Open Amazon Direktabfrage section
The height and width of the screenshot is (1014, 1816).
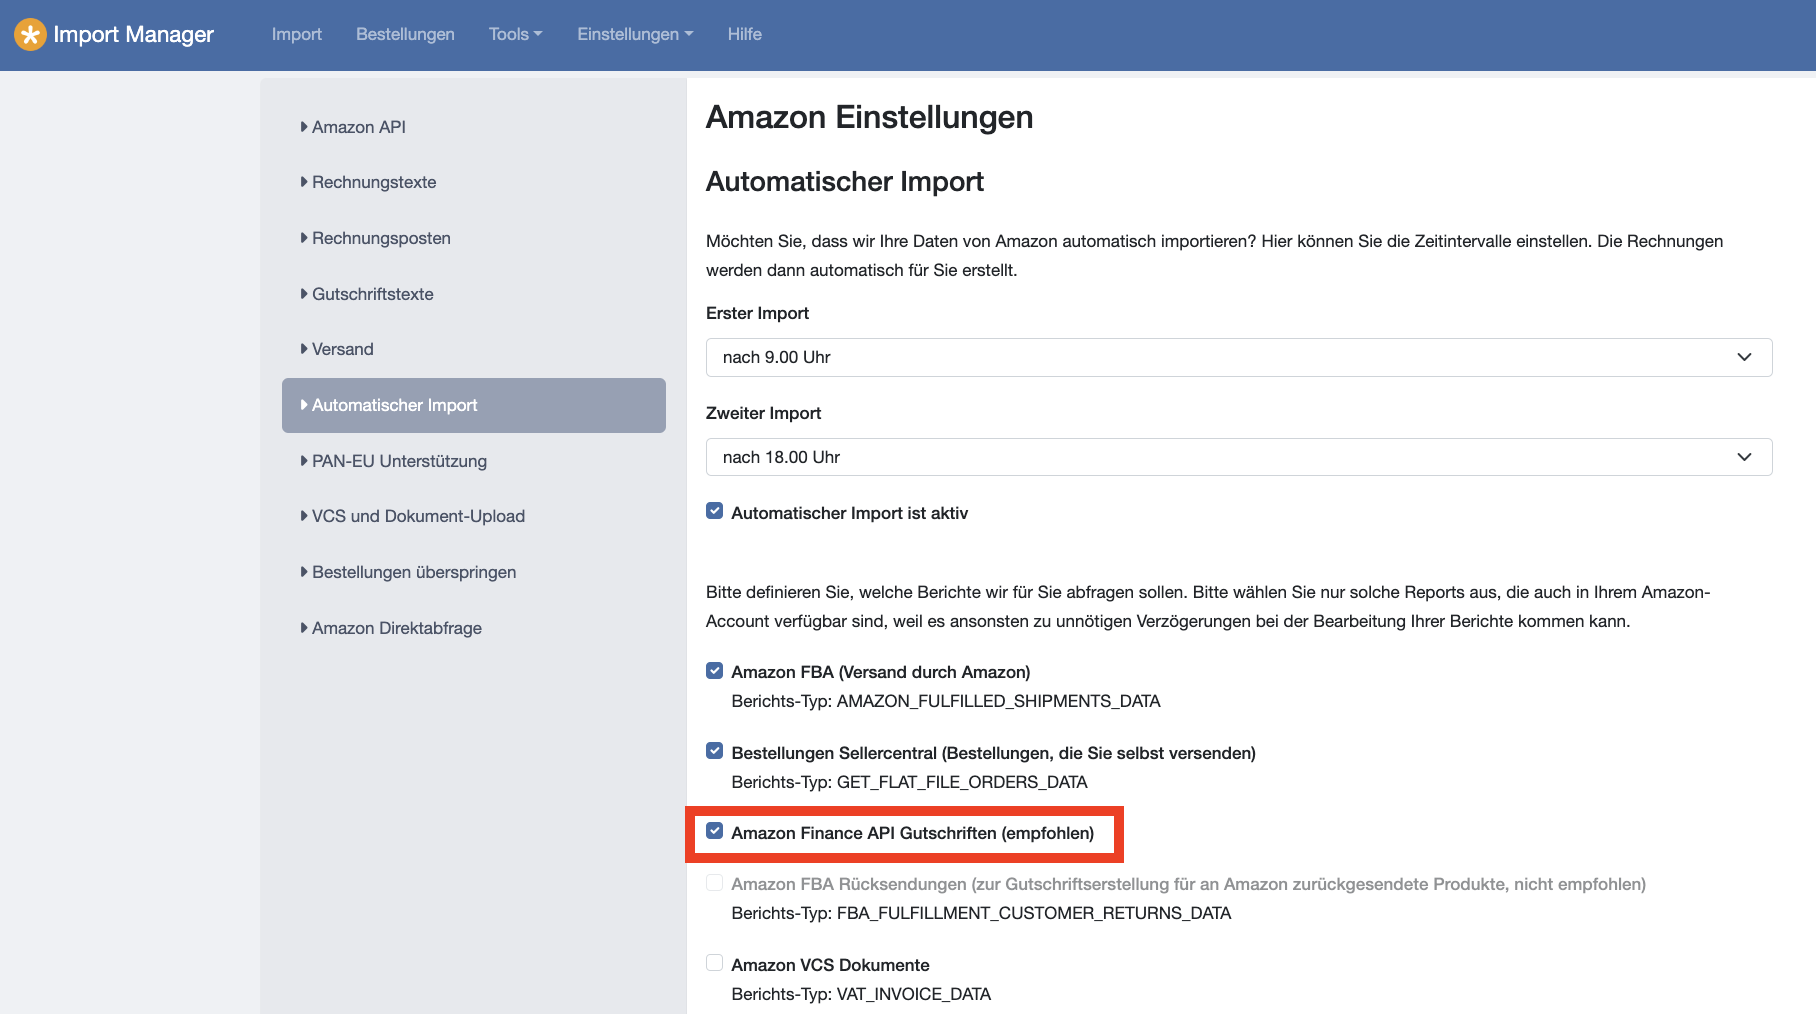click(474, 628)
